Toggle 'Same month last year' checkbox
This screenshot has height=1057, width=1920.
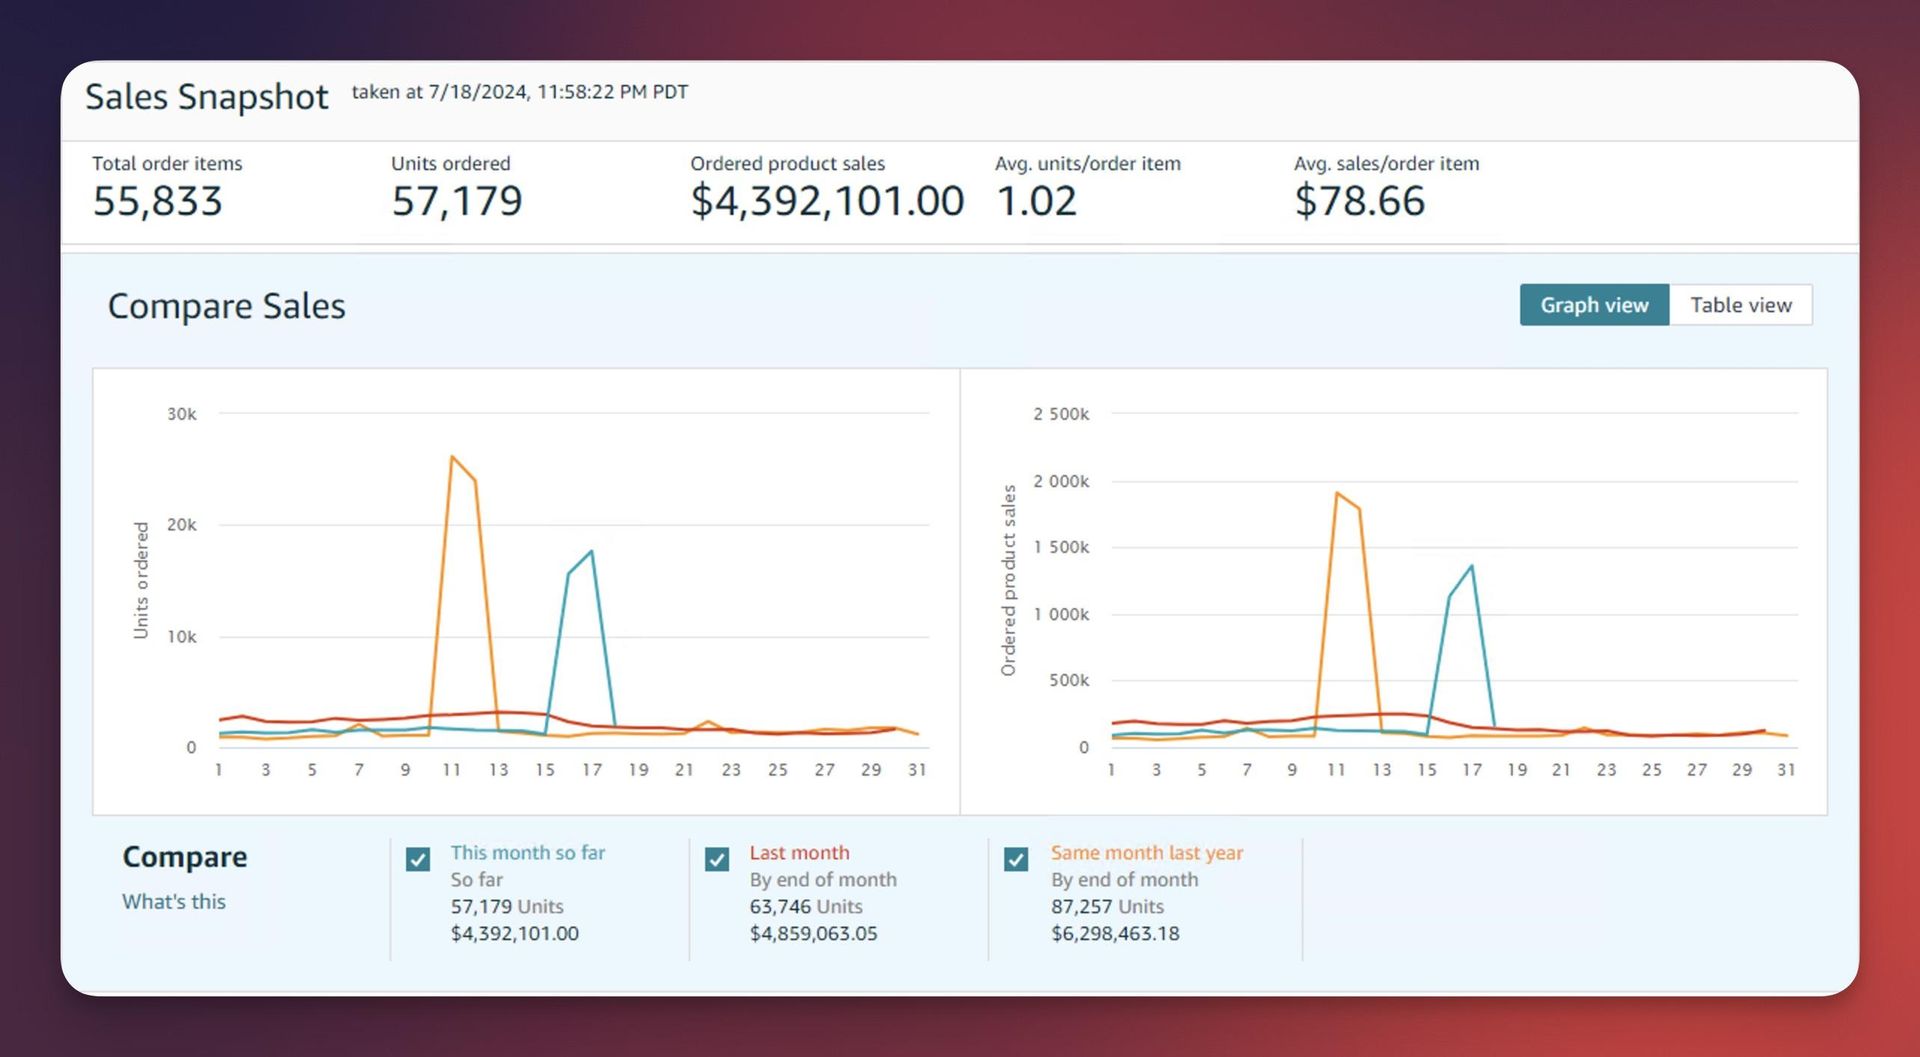pos(1016,859)
